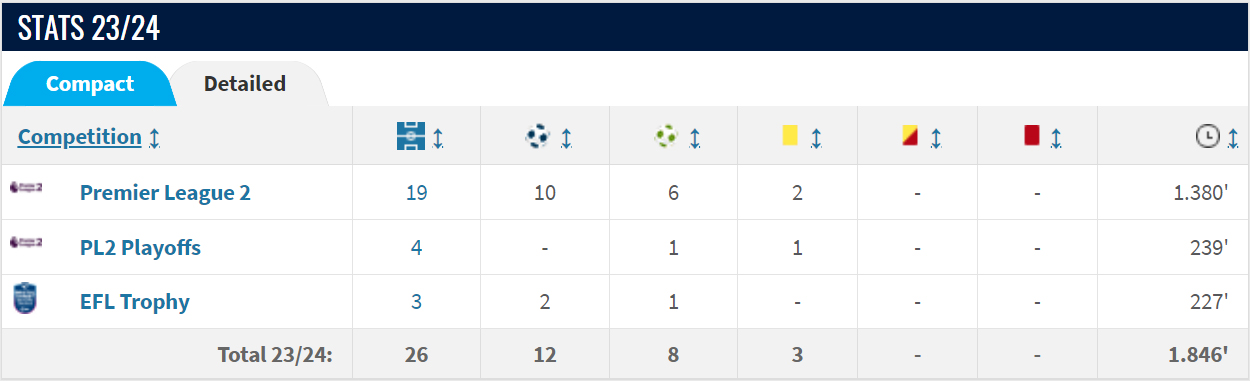The height and width of the screenshot is (381, 1250).
Task: Sort appearances column with its arrow
Action: pyautogui.click(x=438, y=138)
